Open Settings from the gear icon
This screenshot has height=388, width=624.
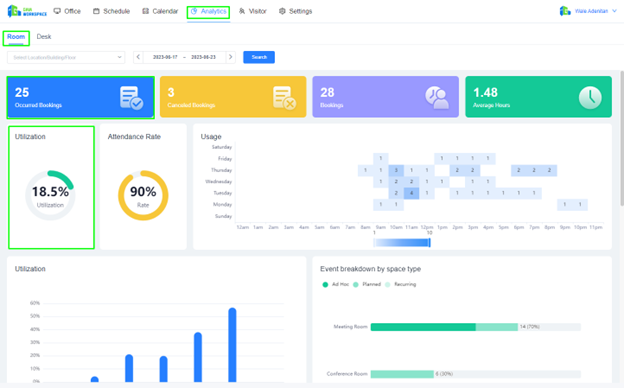coord(282,11)
